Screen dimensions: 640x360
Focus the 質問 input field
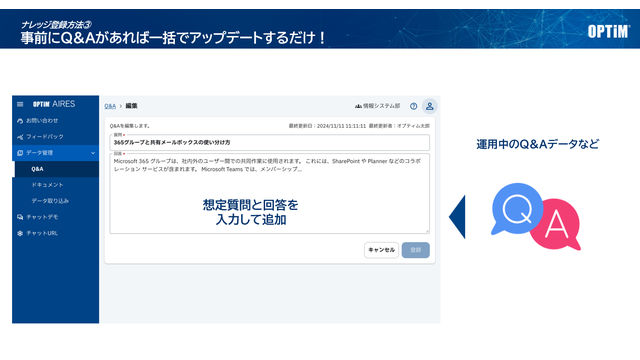(x=269, y=142)
